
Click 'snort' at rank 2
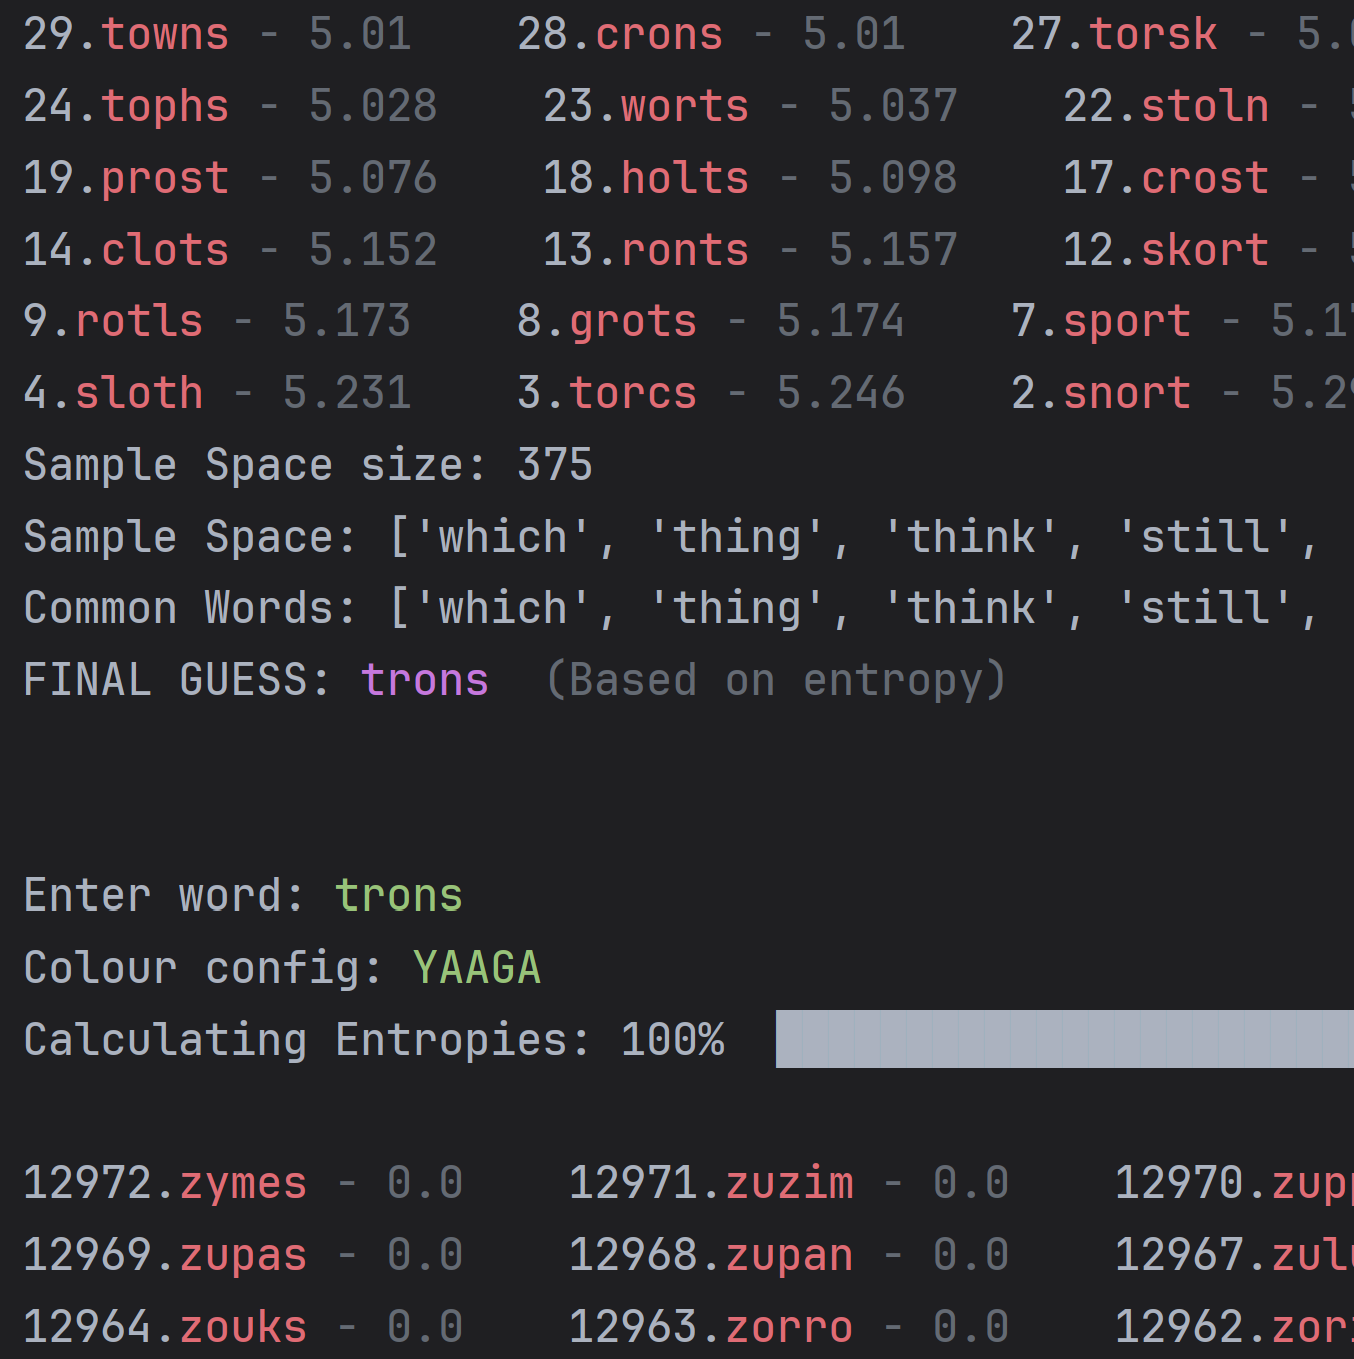(x=1126, y=392)
